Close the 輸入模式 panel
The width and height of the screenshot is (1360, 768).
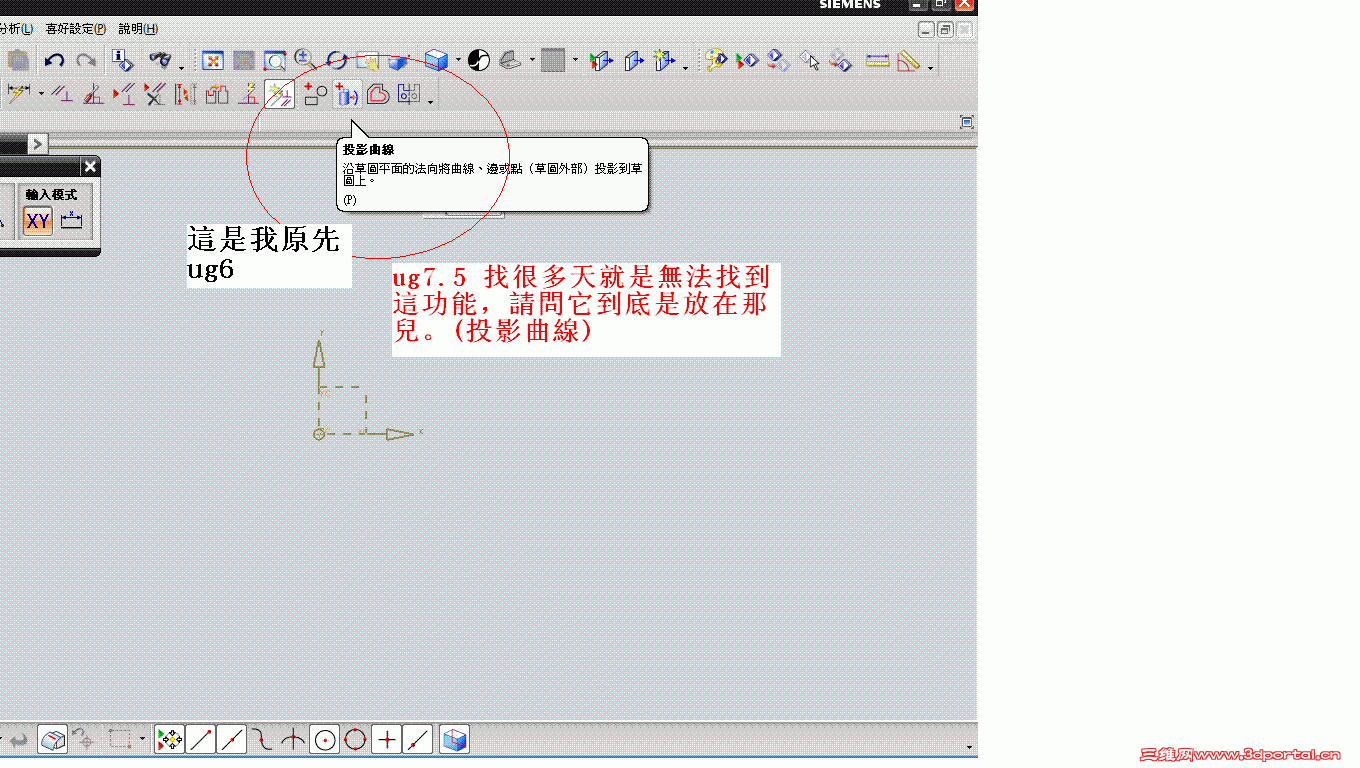[89, 167]
